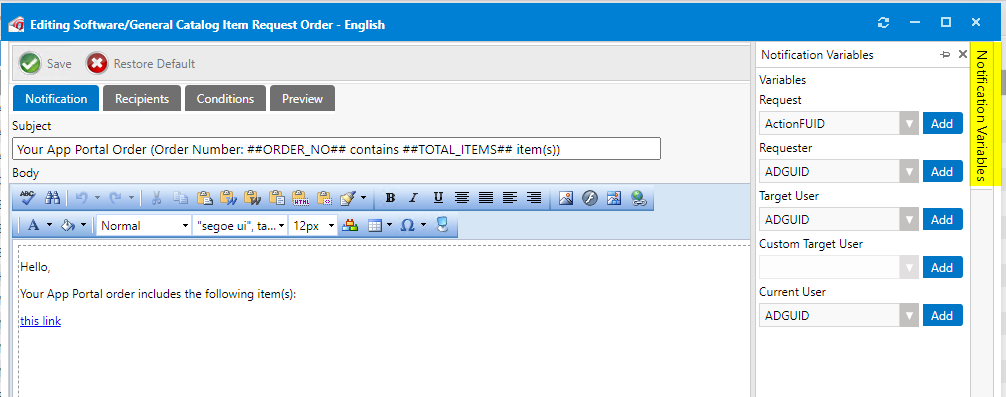
Task: Close the Notification Variables panel
Action: 962,55
